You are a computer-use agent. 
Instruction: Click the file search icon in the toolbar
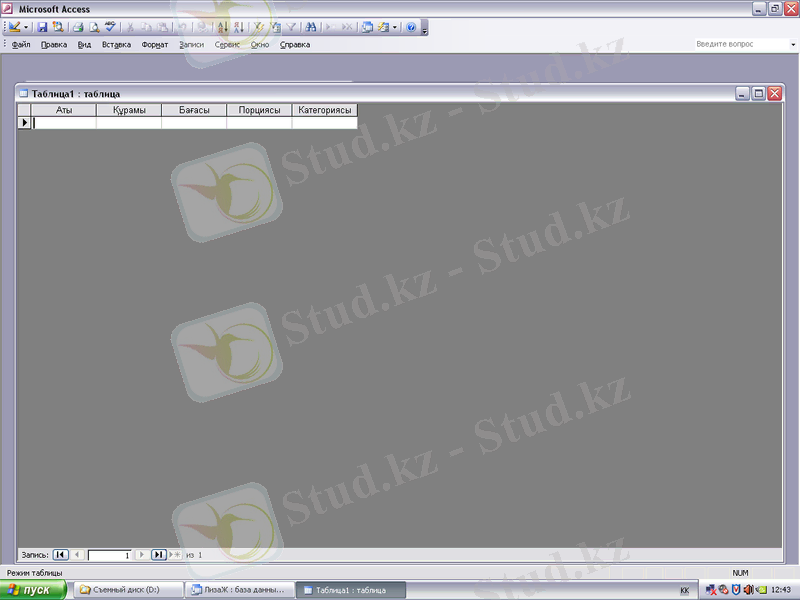point(58,27)
